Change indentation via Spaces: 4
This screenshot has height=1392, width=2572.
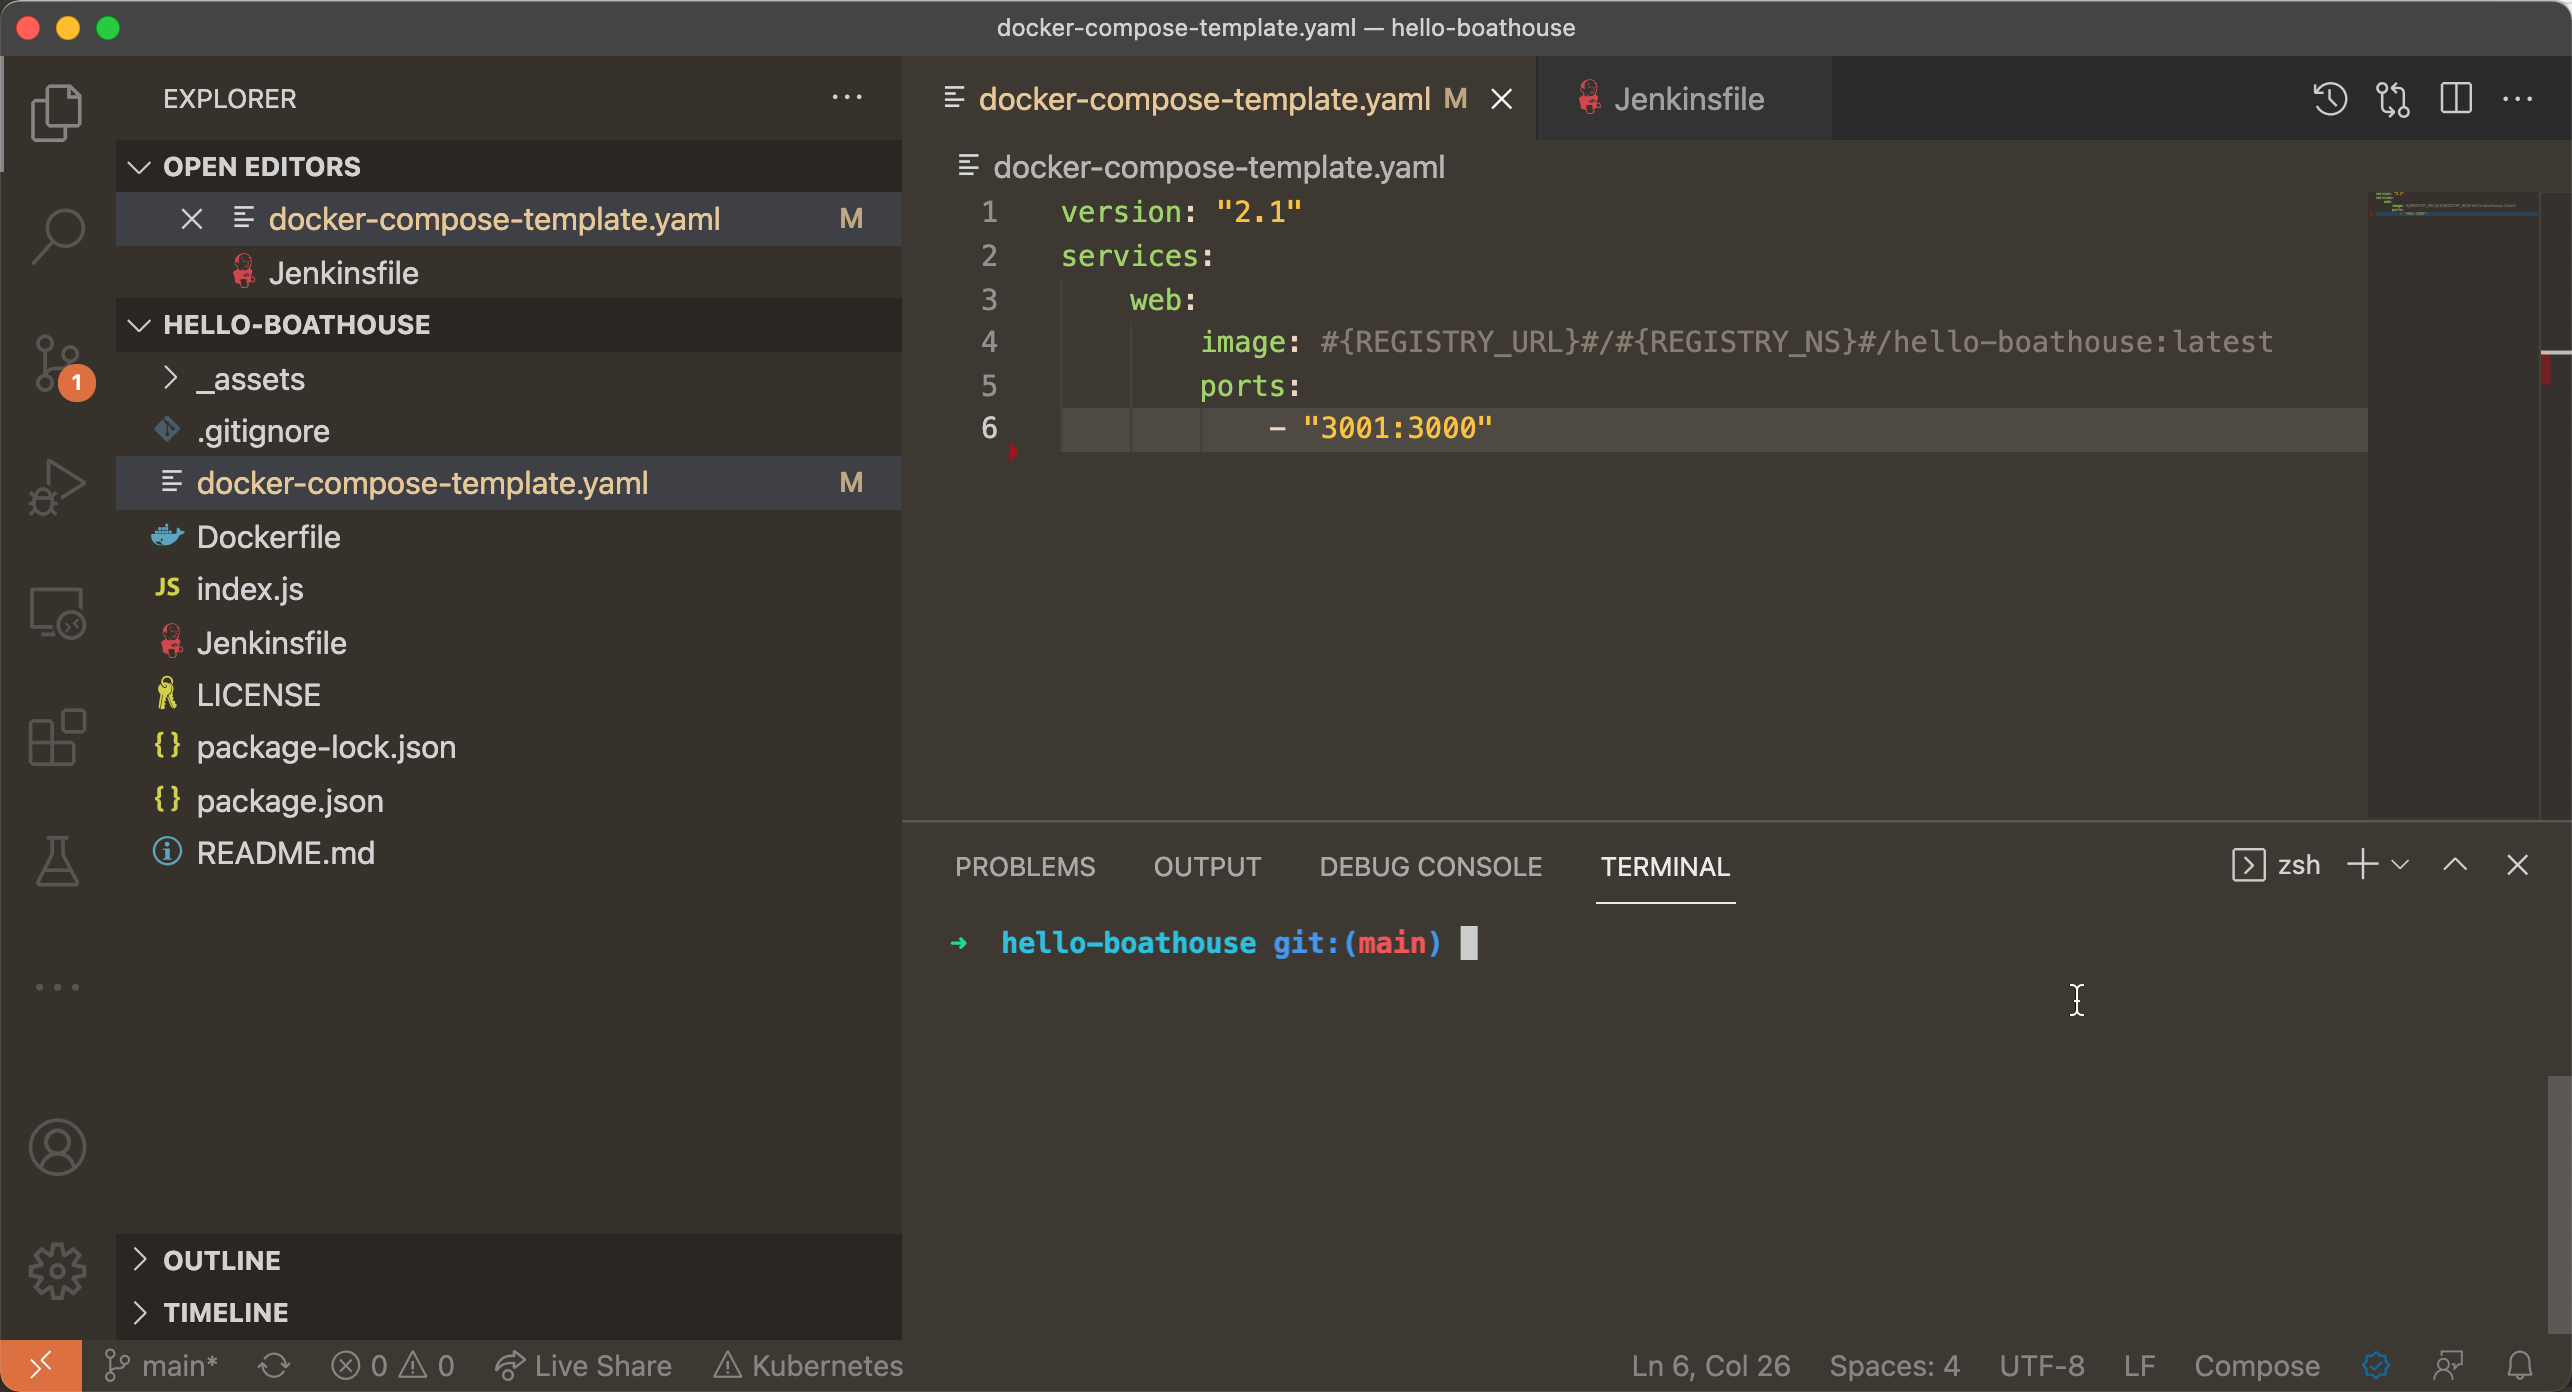coord(1894,1366)
